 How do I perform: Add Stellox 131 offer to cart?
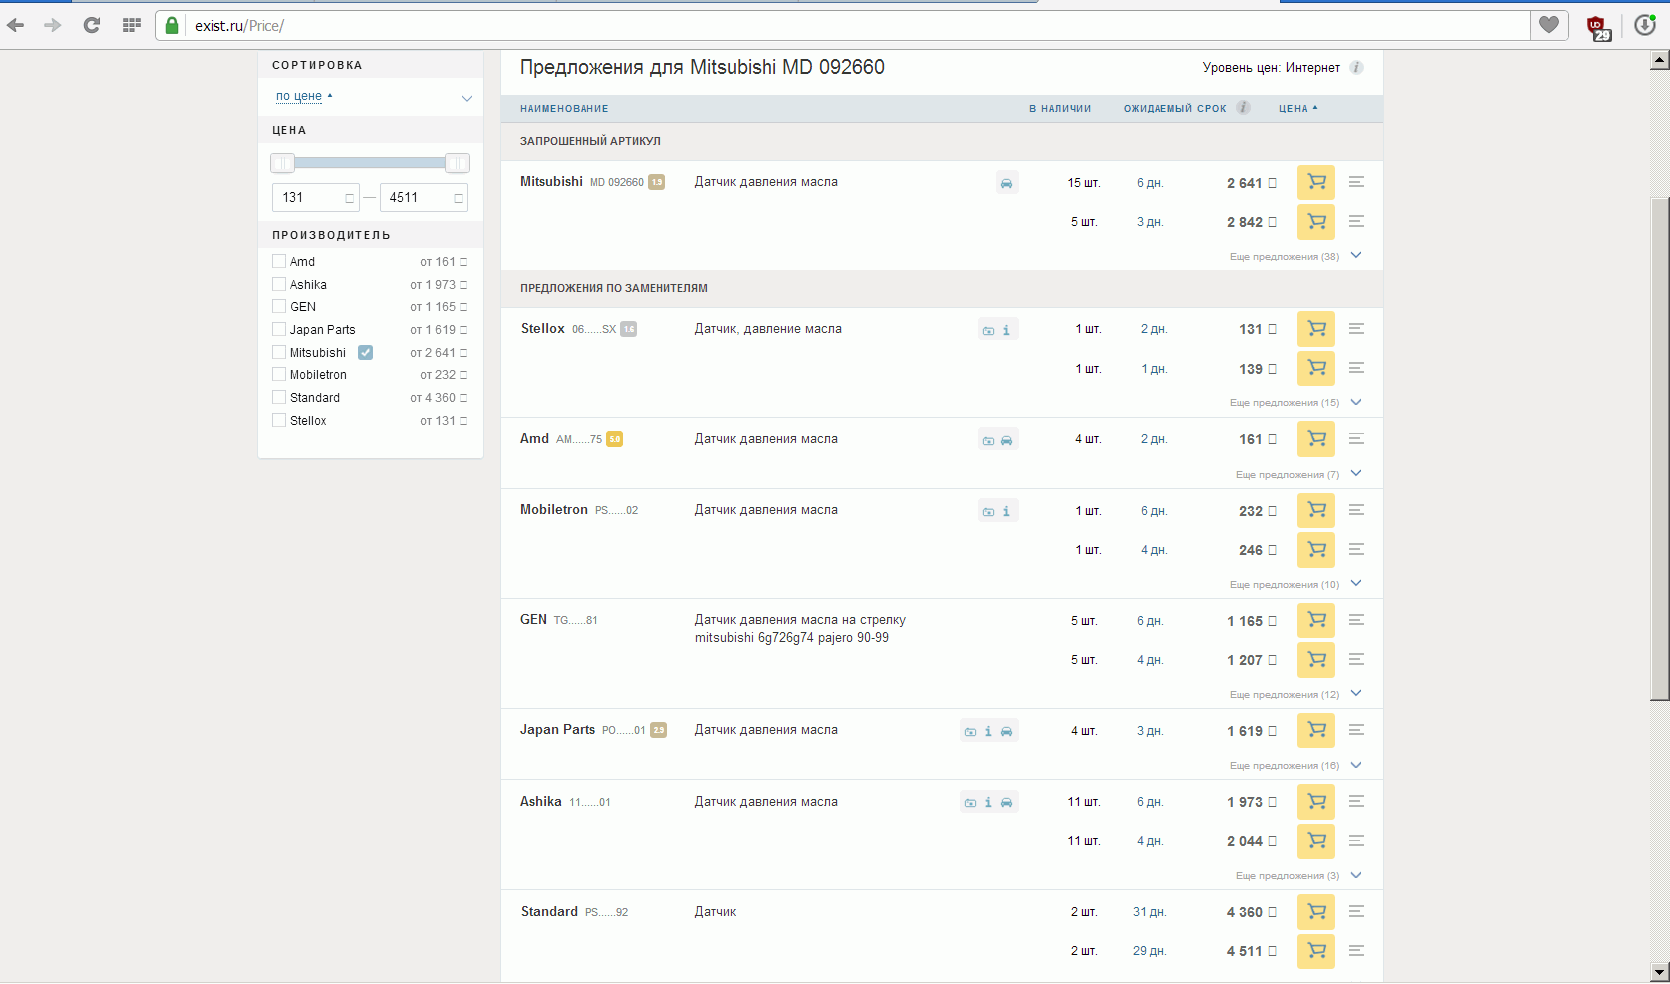pos(1315,329)
